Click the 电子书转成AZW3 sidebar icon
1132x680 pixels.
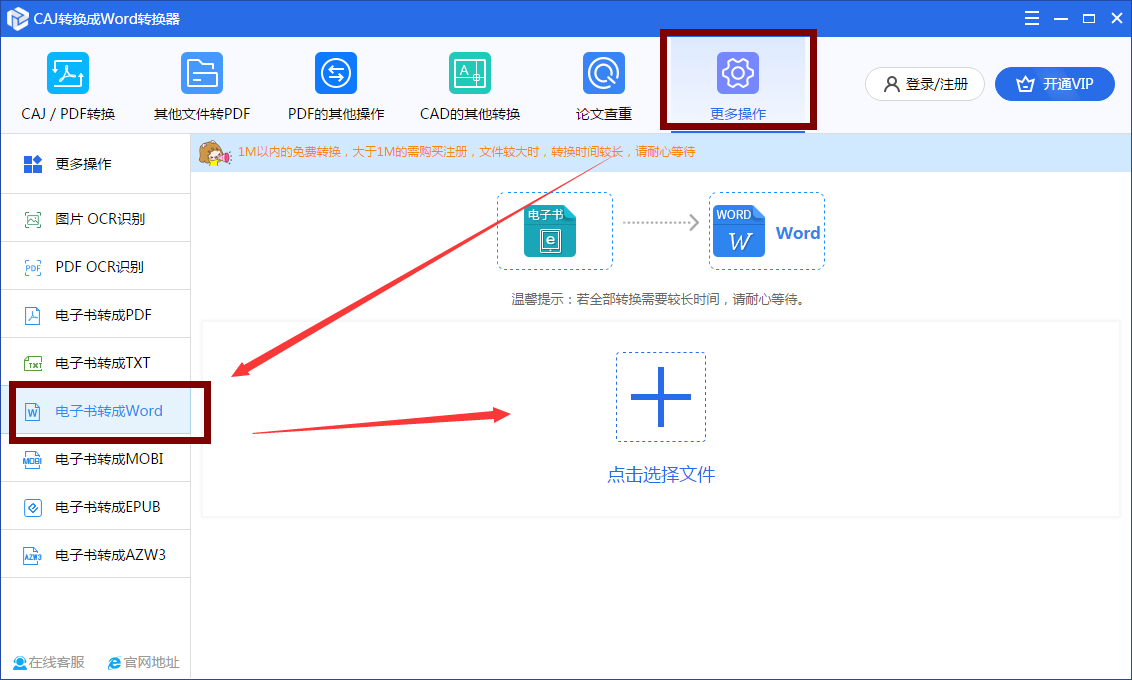click(32, 556)
